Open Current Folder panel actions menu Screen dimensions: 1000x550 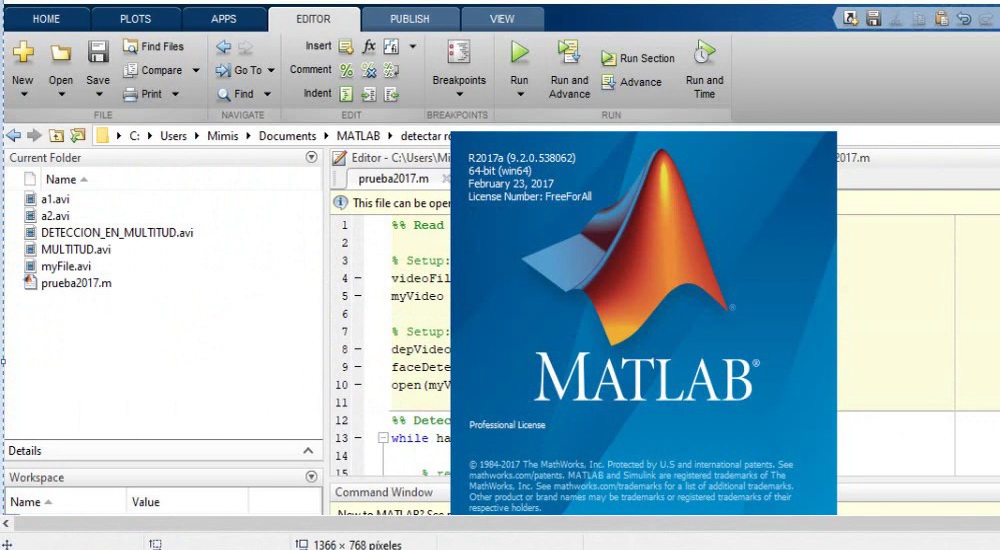(x=311, y=157)
